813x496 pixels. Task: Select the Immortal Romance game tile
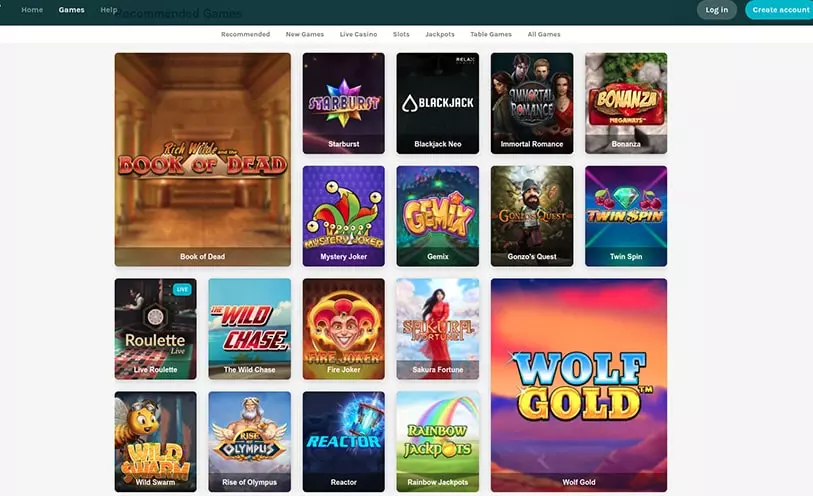point(532,103)
